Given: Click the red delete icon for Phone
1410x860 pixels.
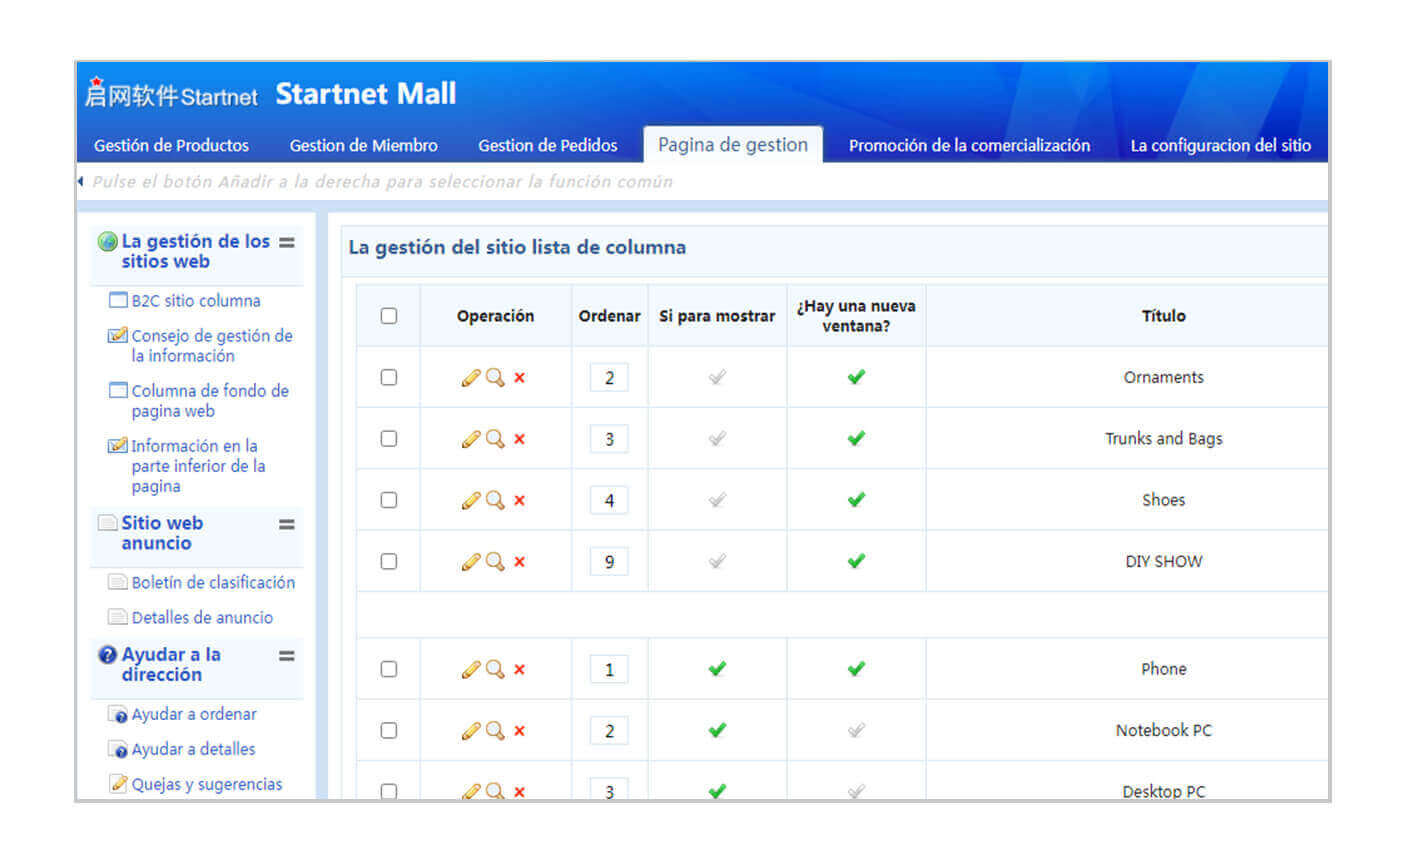Looking at the screenshot, I should [519, 670].
